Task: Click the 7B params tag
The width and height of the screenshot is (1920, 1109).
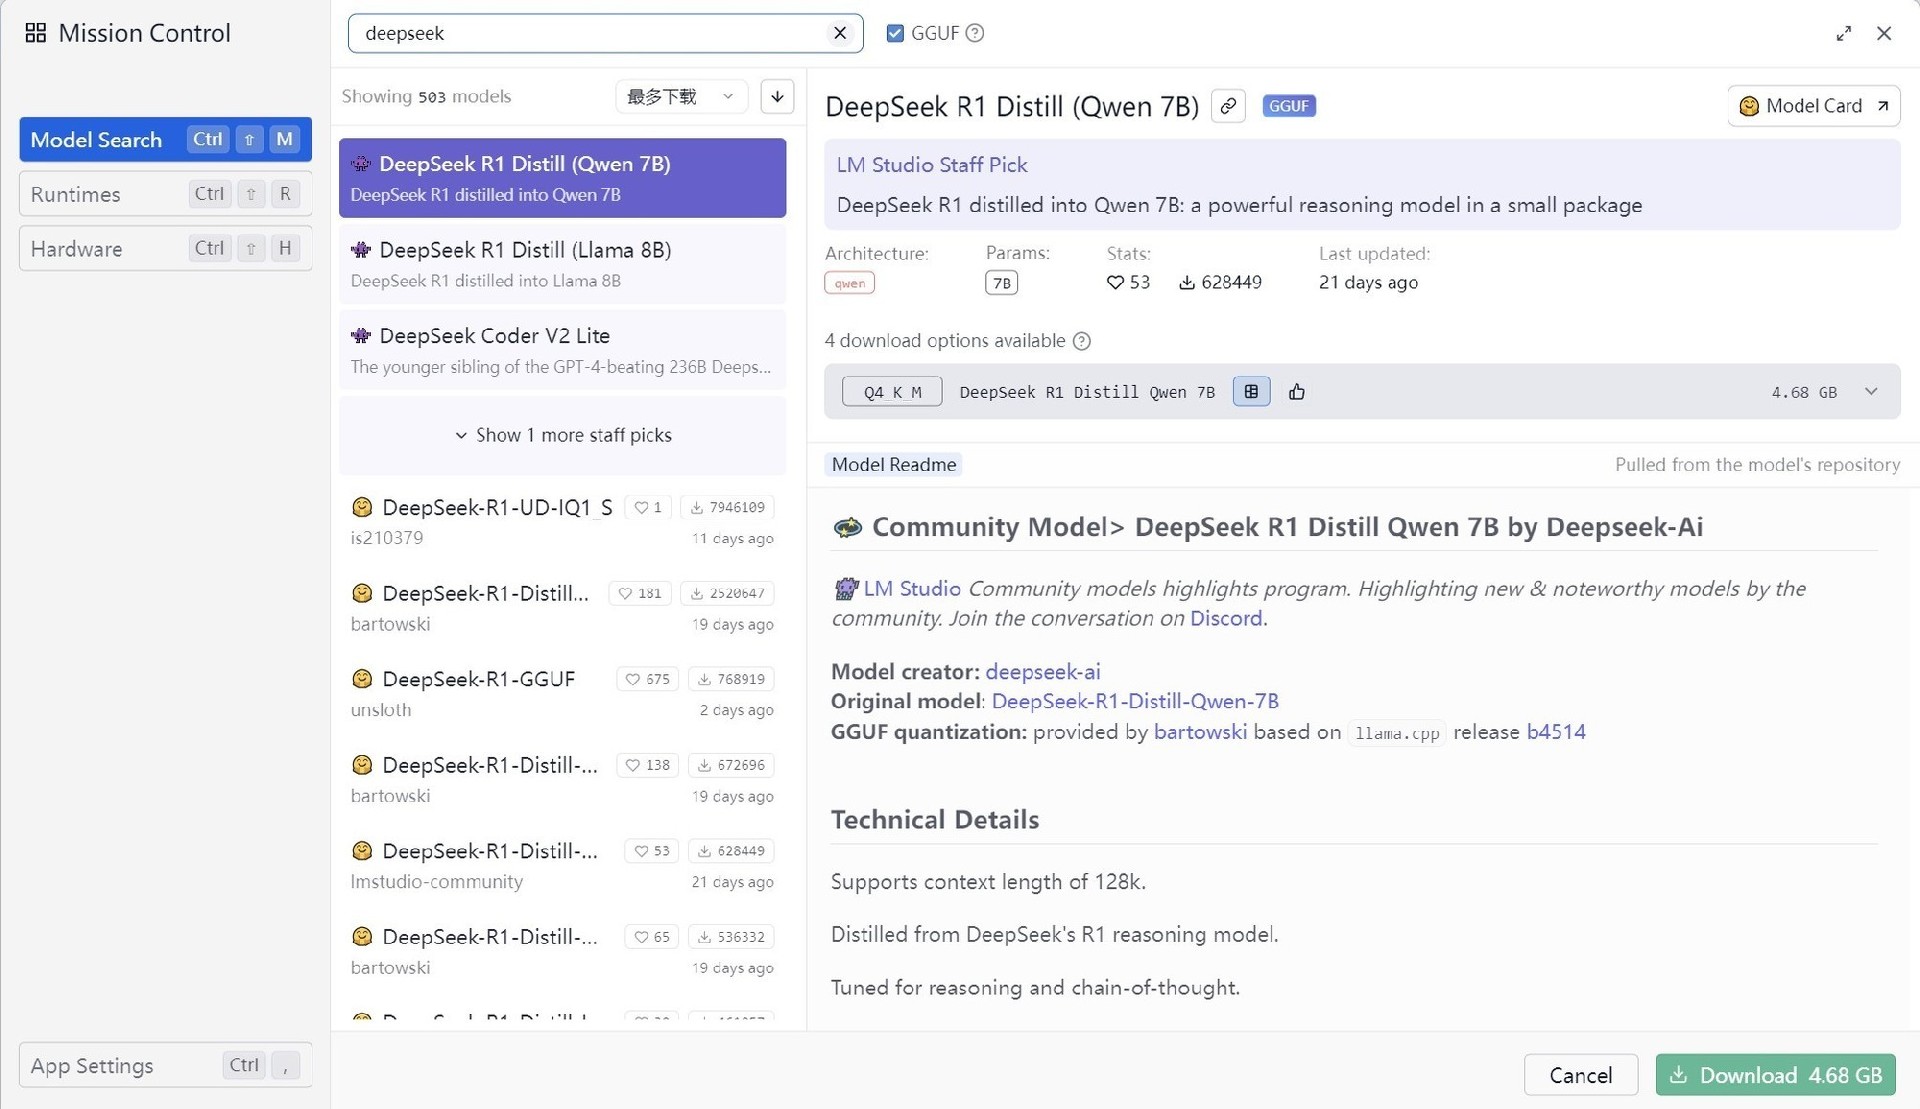Action: point(1001,283)
